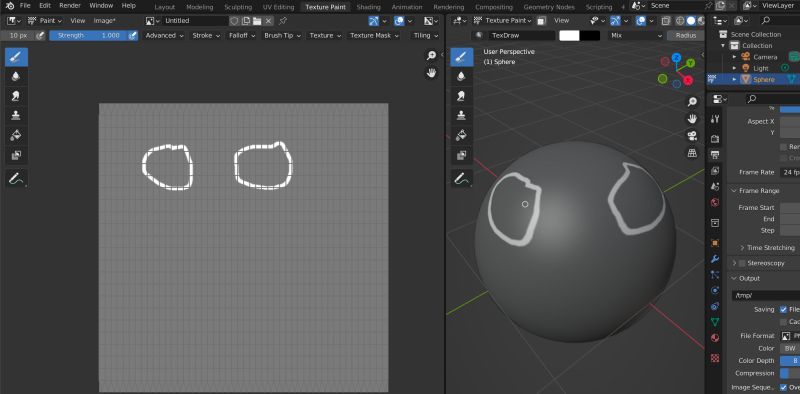Switch to the Sculpting workspace tab
This screenshot has height=394, width=800.
click(x=238, y=7)
